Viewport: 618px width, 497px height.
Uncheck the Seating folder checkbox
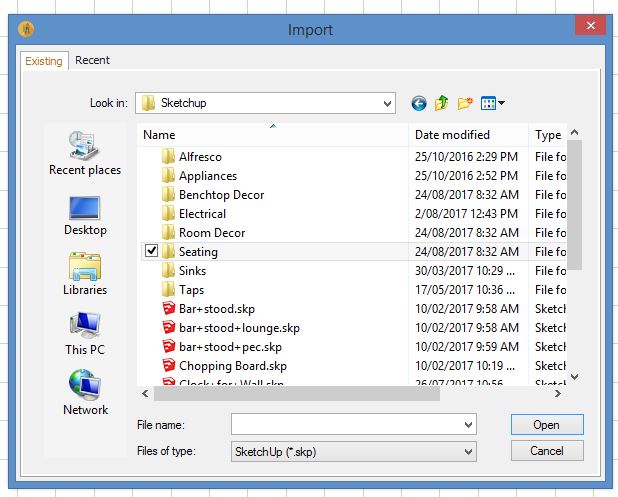151,252
